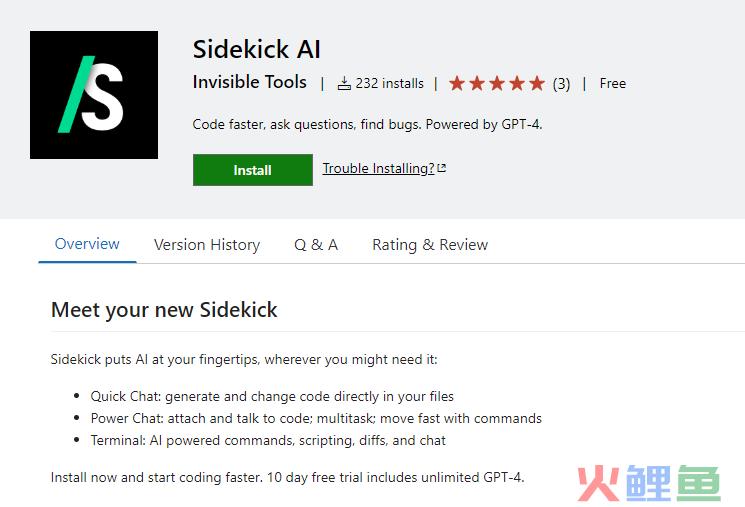Click the second rating star

tap(477, 83)
